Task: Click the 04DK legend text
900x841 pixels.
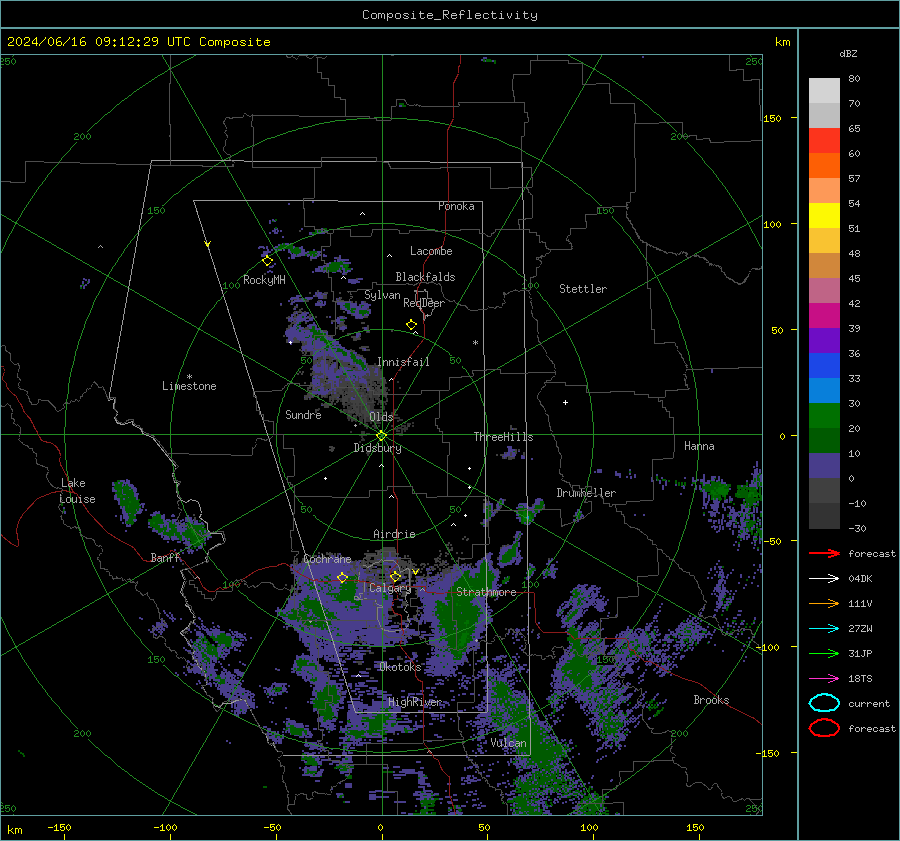Action: 860,579
